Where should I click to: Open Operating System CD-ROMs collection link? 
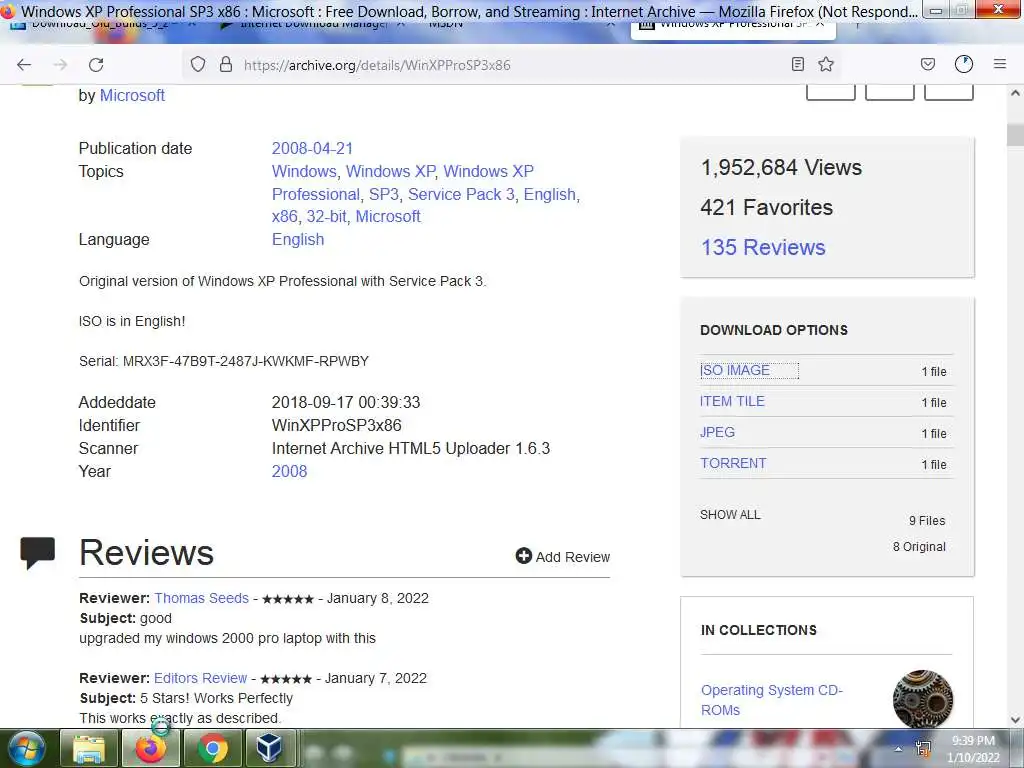772,700
